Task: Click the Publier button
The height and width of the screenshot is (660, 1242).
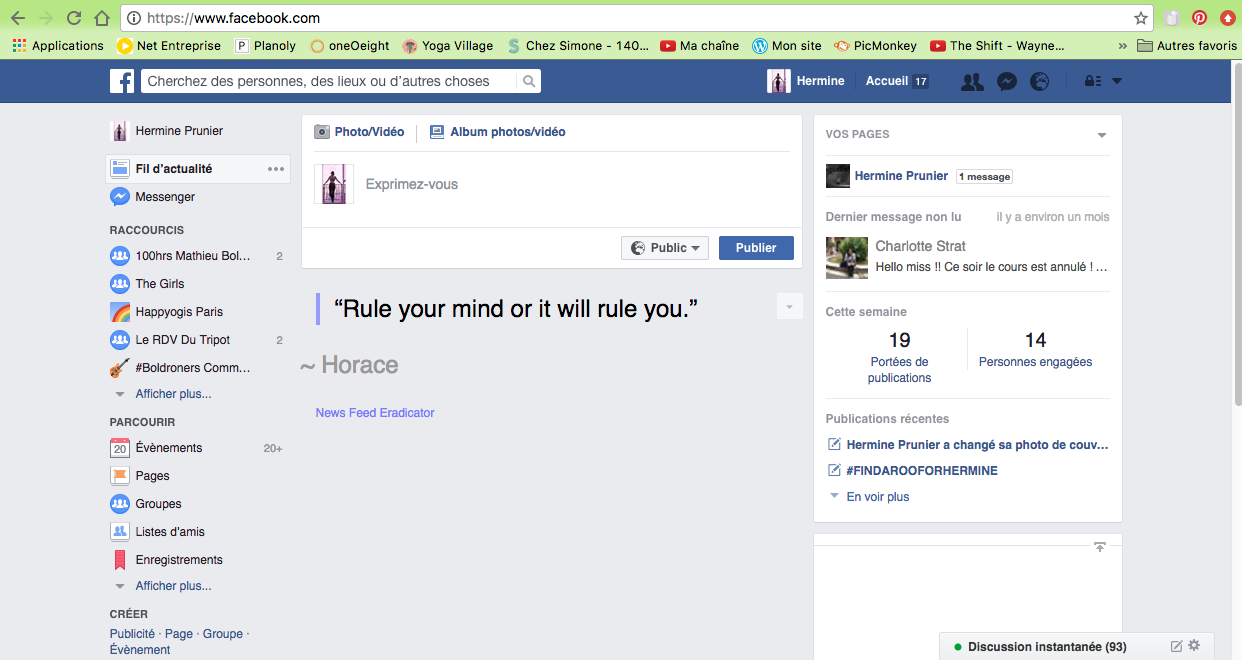Action: coord(756,248)
